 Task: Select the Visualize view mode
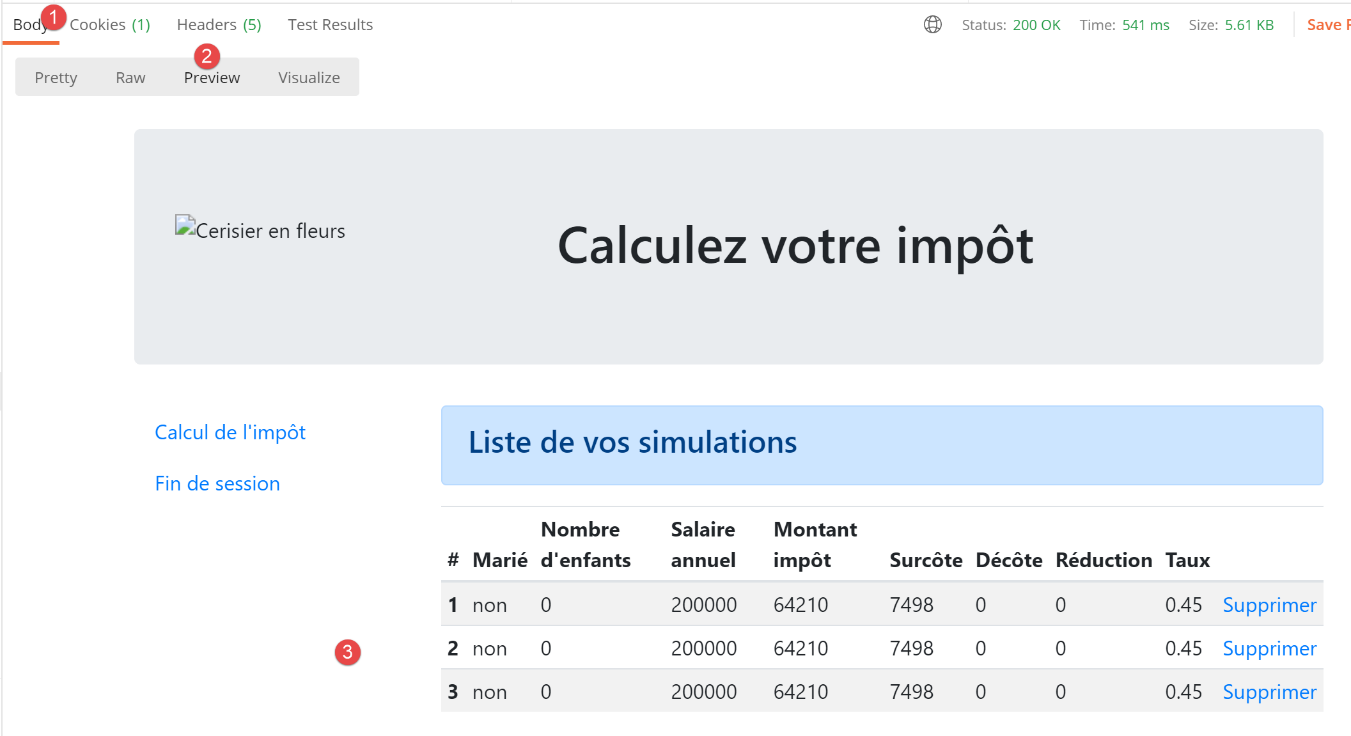click(309, 78)
